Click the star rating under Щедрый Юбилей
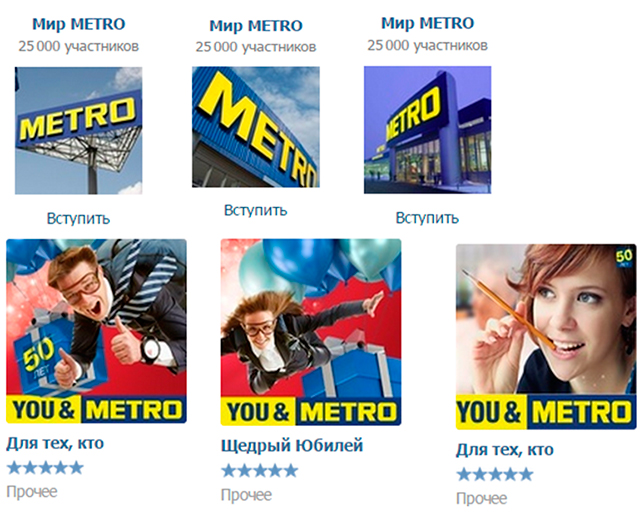This screenshot has width=644, height=513. point(260,471)
